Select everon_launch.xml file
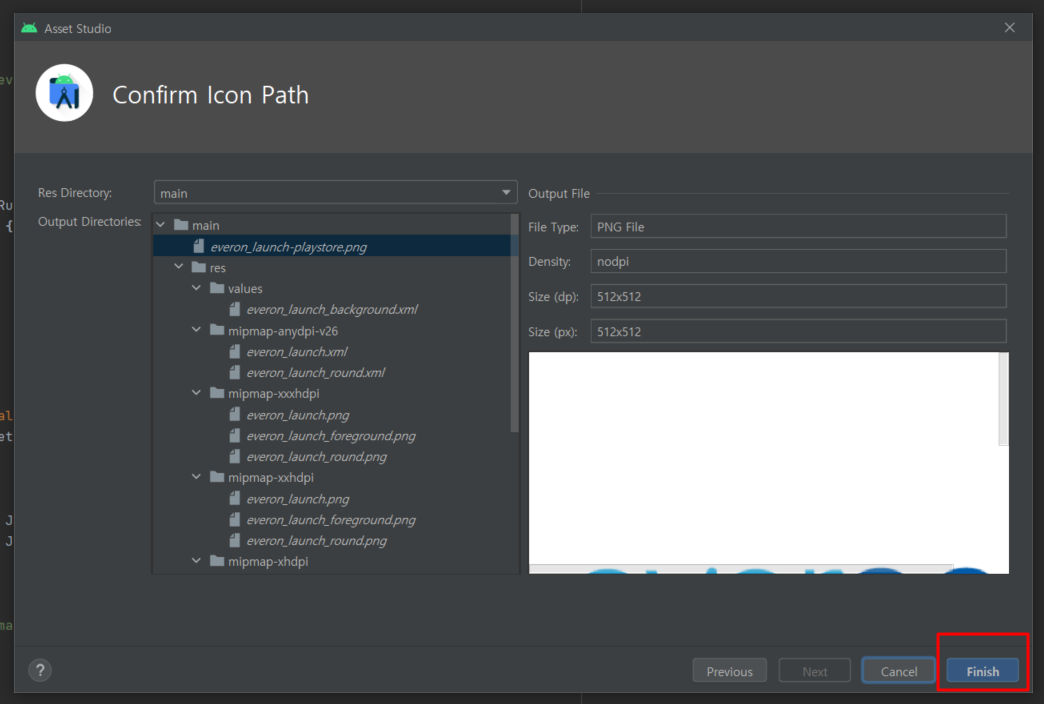 click(x=296, y=351)
